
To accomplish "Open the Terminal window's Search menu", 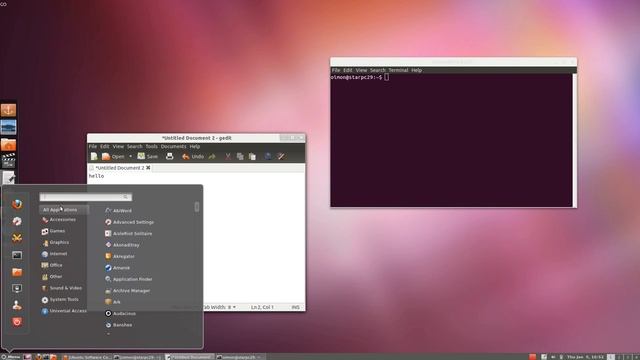I will click(x=378, y=70).
